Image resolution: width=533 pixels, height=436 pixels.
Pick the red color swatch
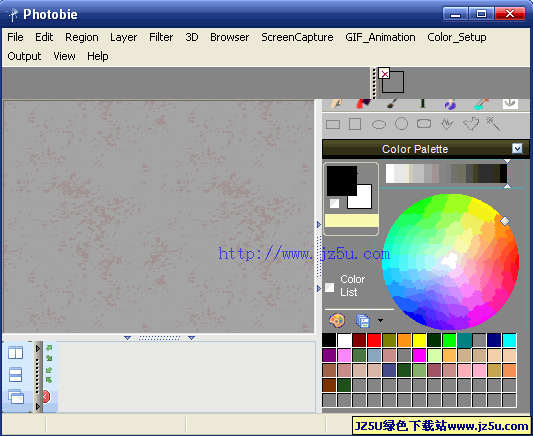(374, 340)
